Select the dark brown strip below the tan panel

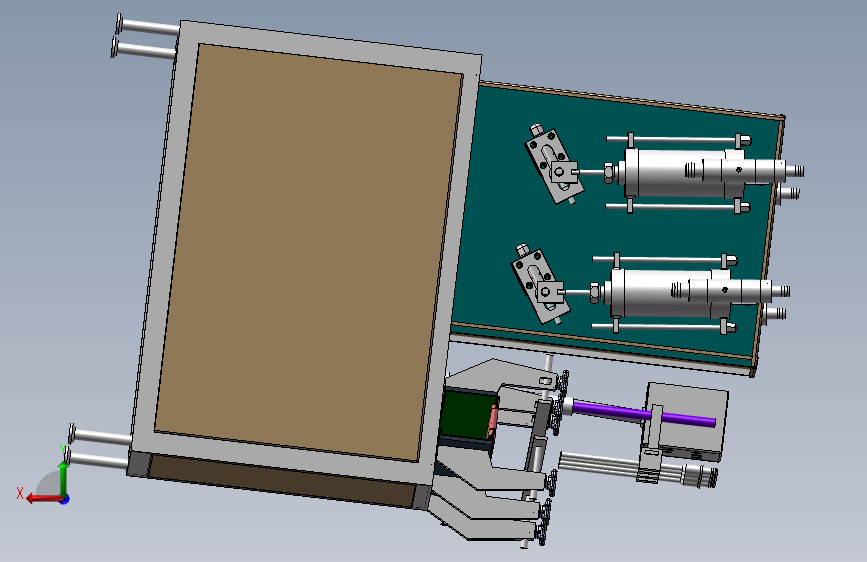click(x=282, y=480)
